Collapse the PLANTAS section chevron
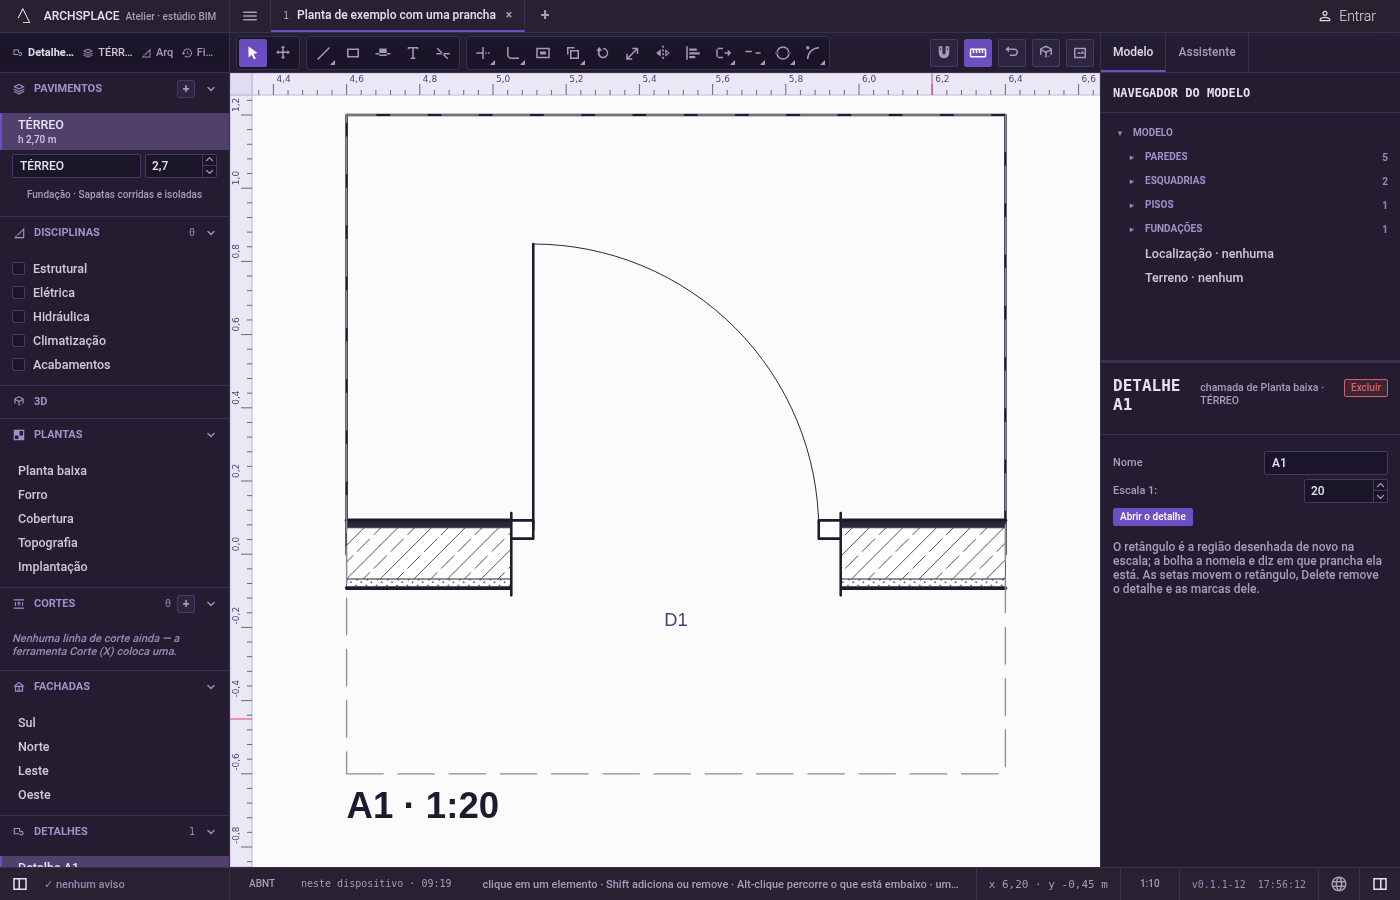The height and width of the screenshot is (900, 1400). (x=211, y=435)
